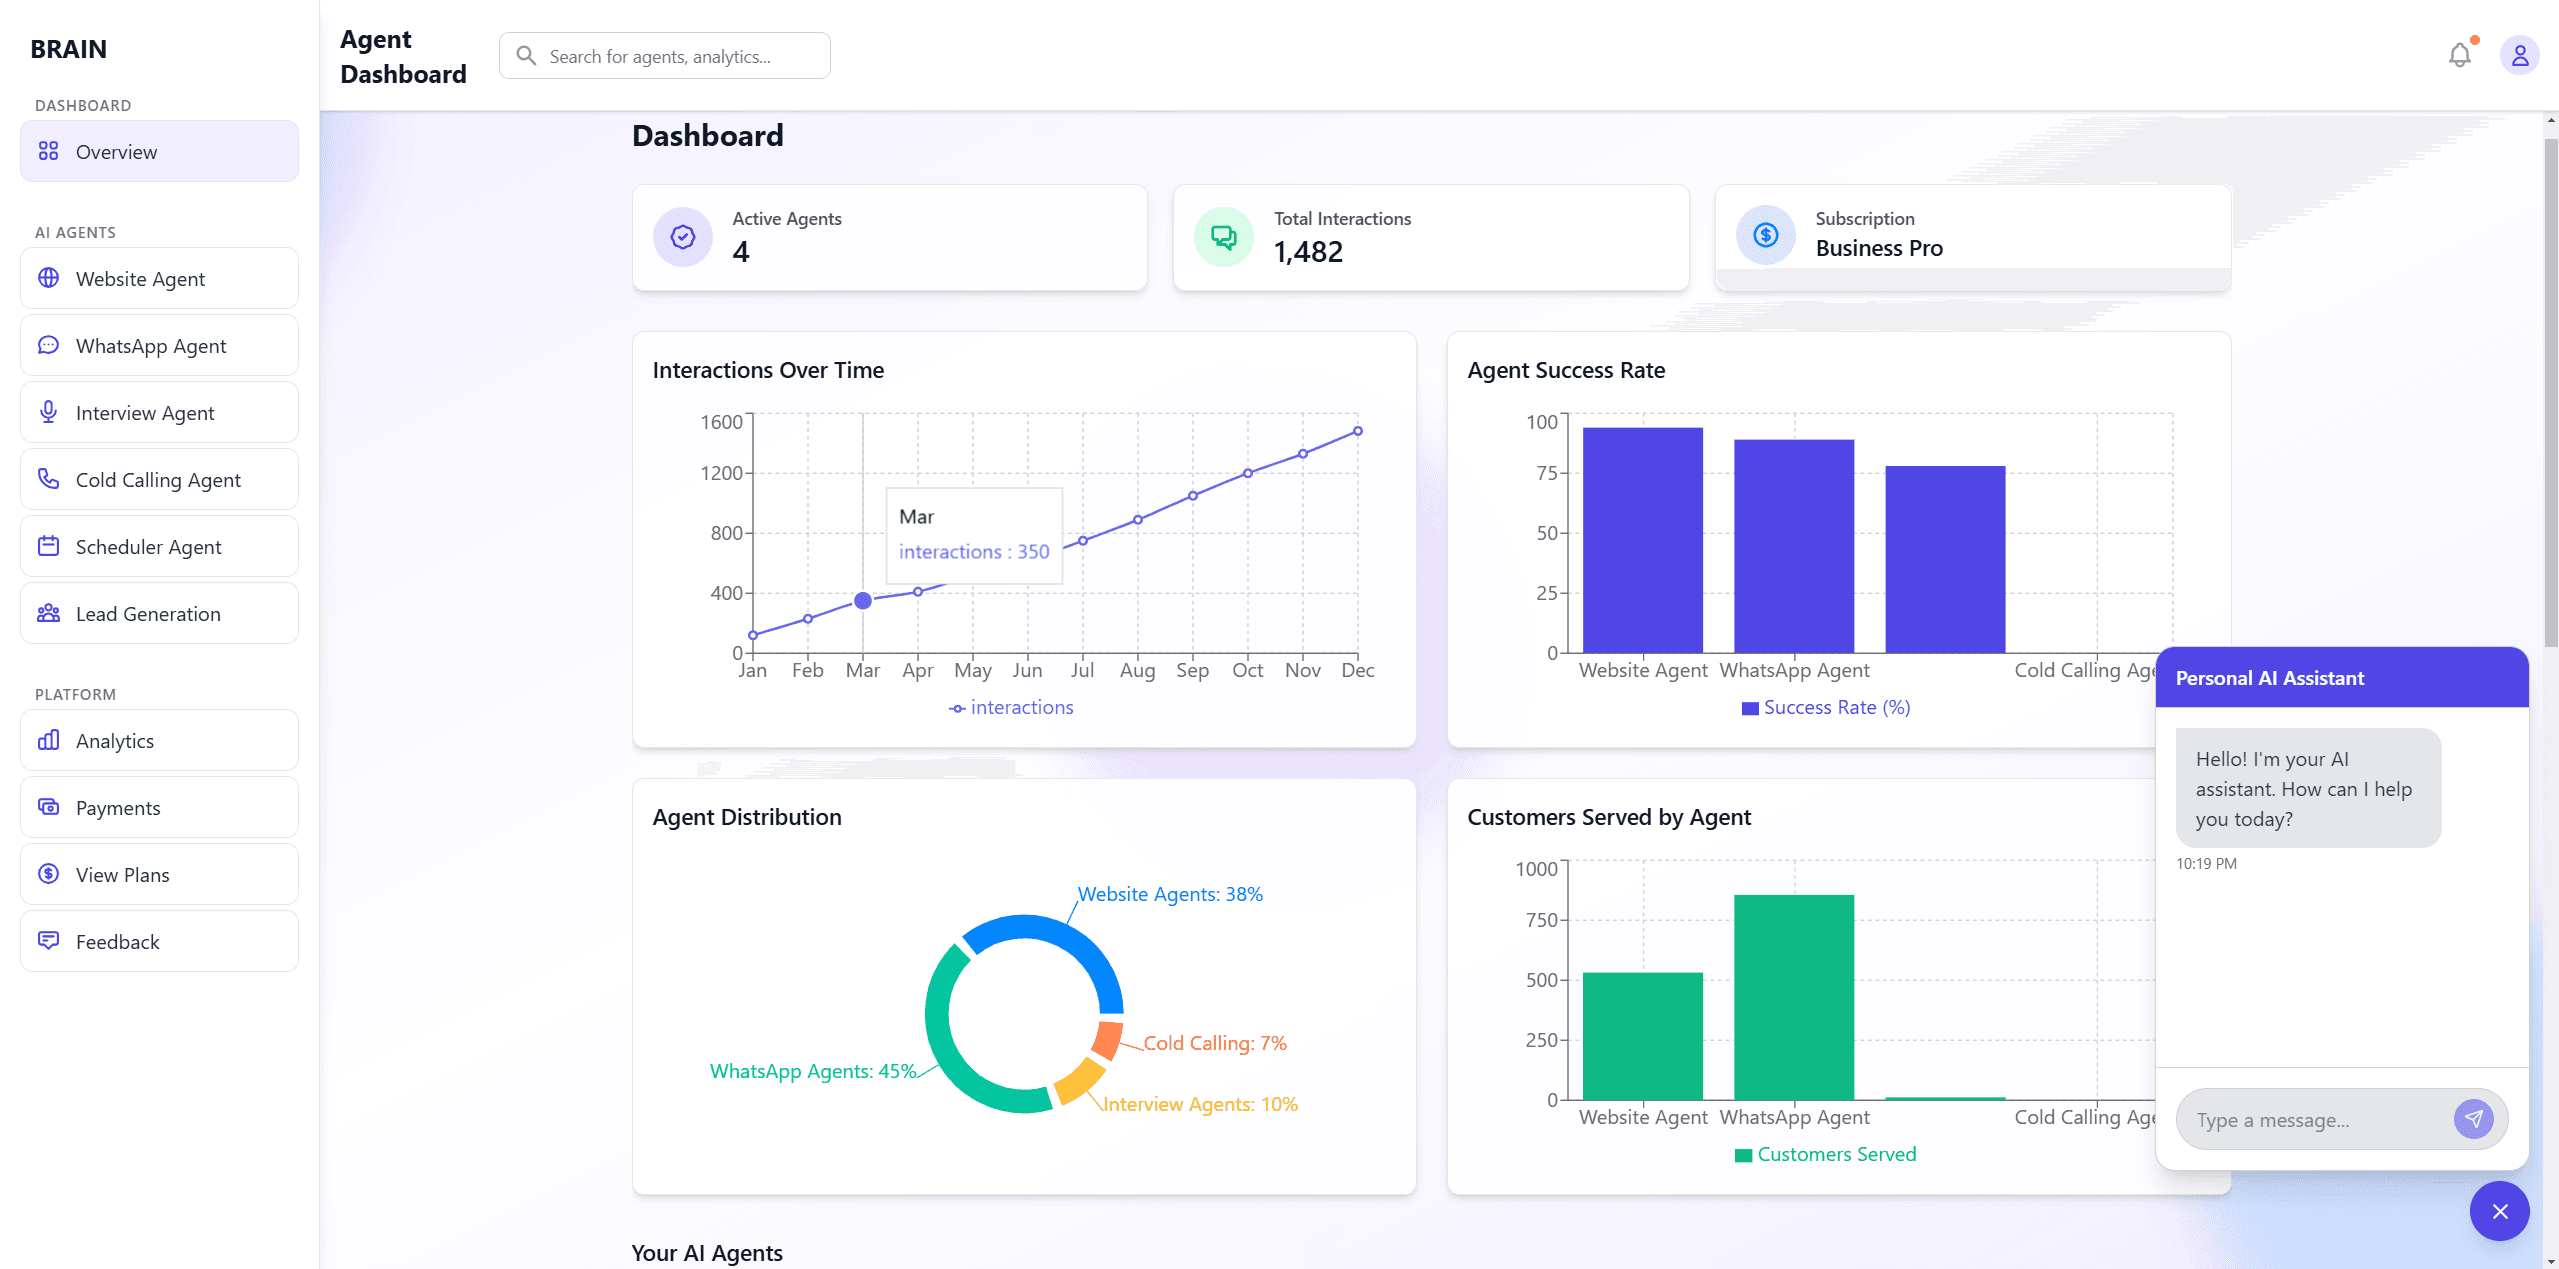Click the Lead Generation people icon
Screen dimensions: 2559x1269
[x=48, y=613]
